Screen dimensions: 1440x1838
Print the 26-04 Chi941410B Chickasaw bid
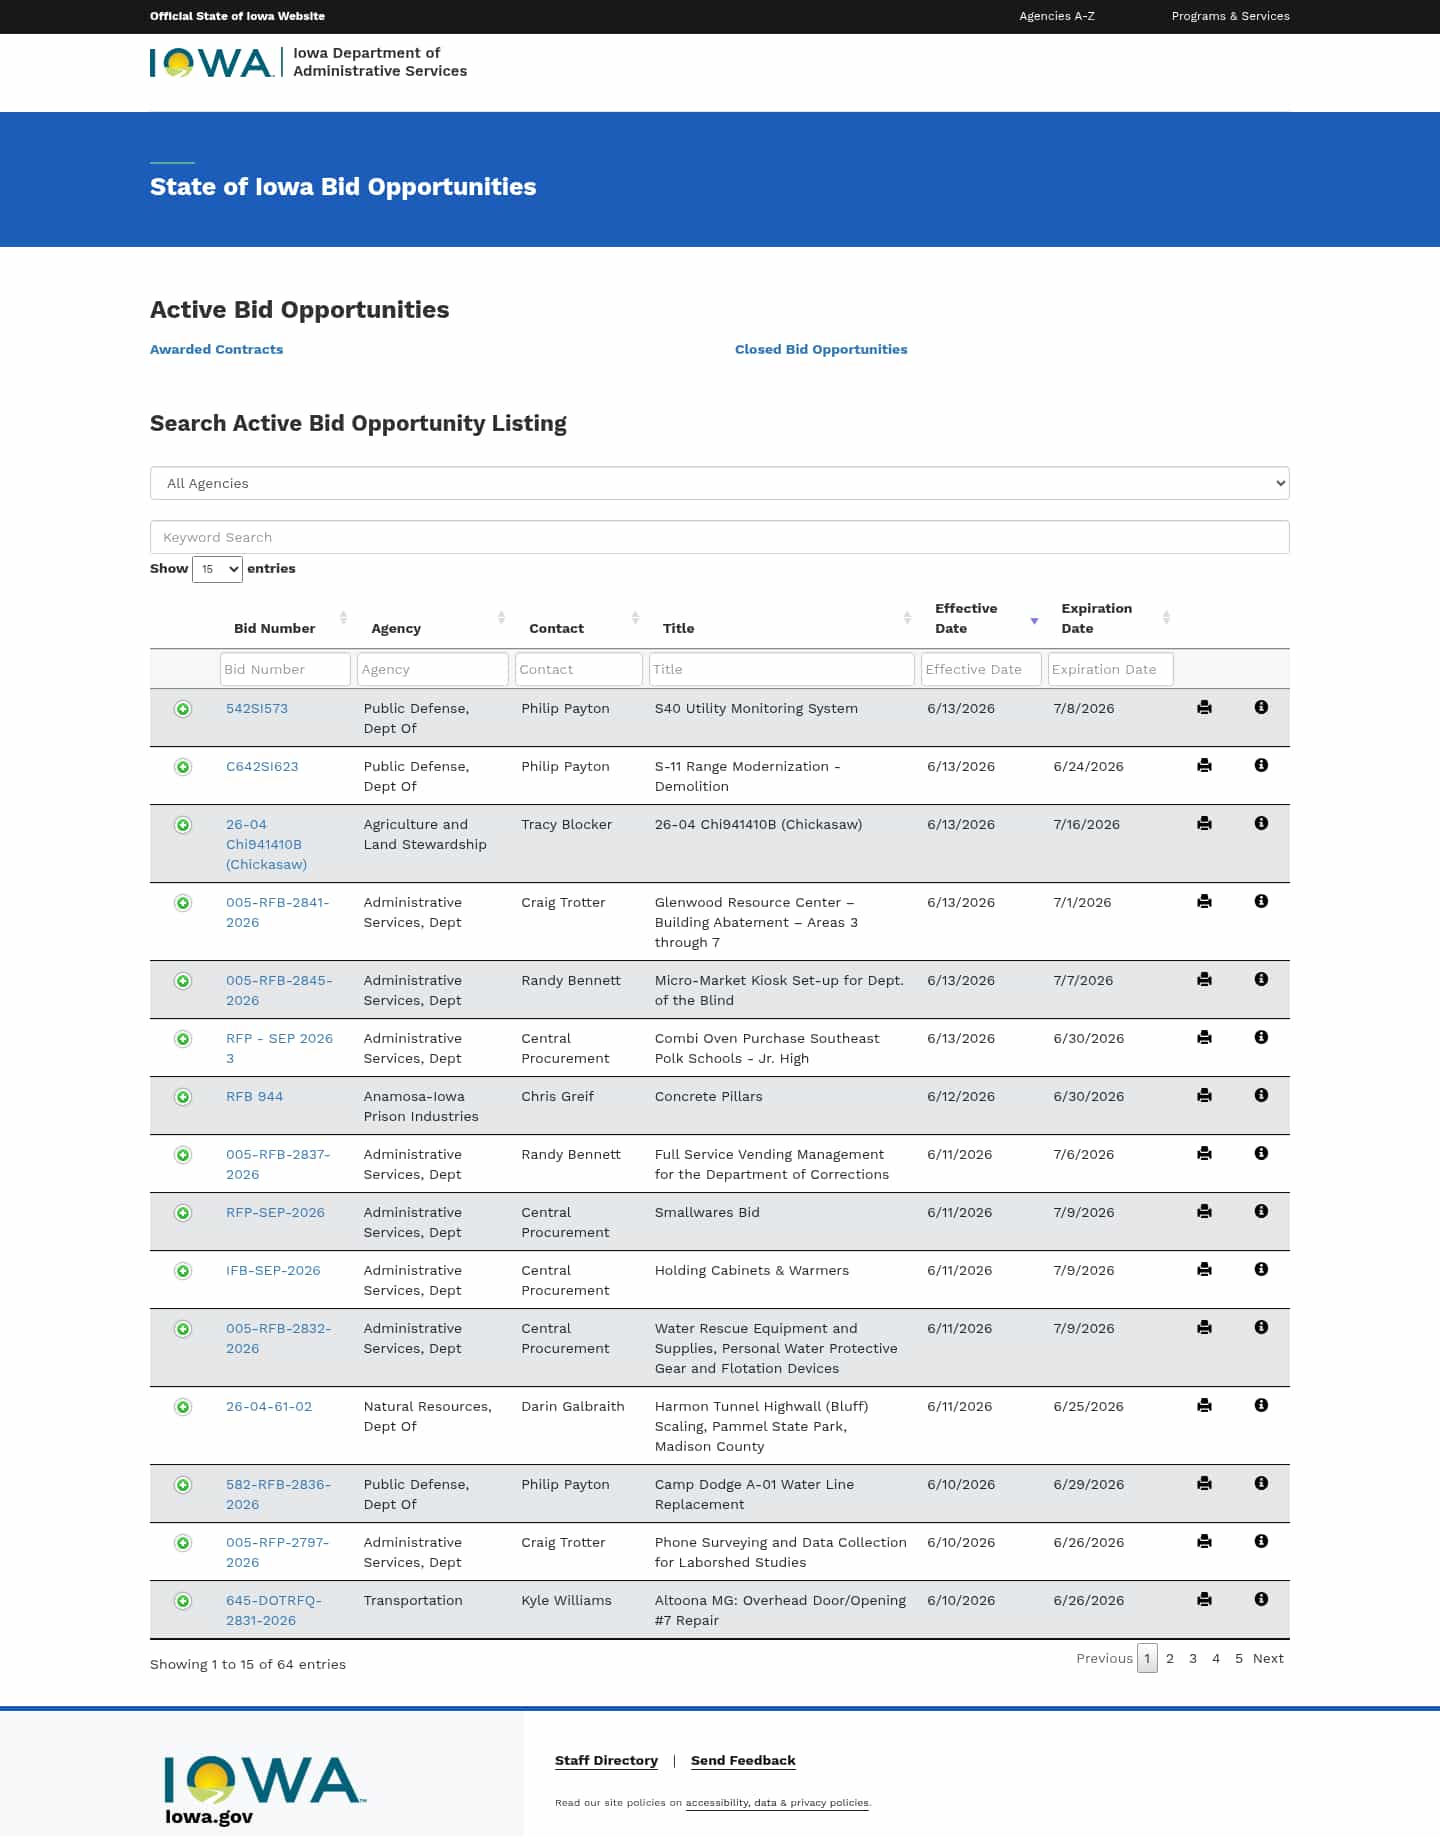coord(1204,824)
